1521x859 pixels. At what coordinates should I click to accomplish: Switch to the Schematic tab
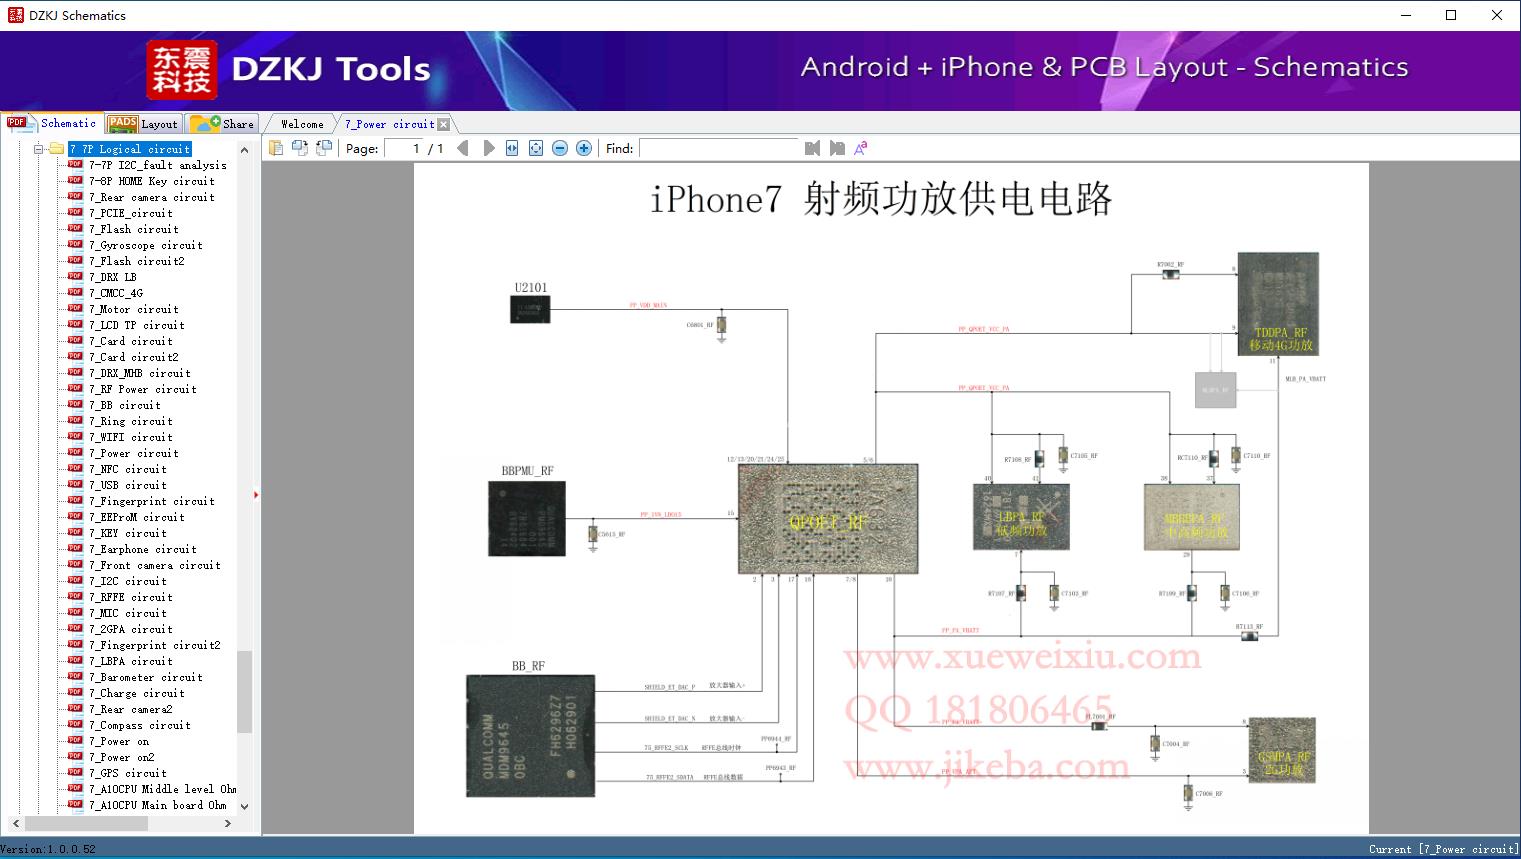click(x=52, y=123)
